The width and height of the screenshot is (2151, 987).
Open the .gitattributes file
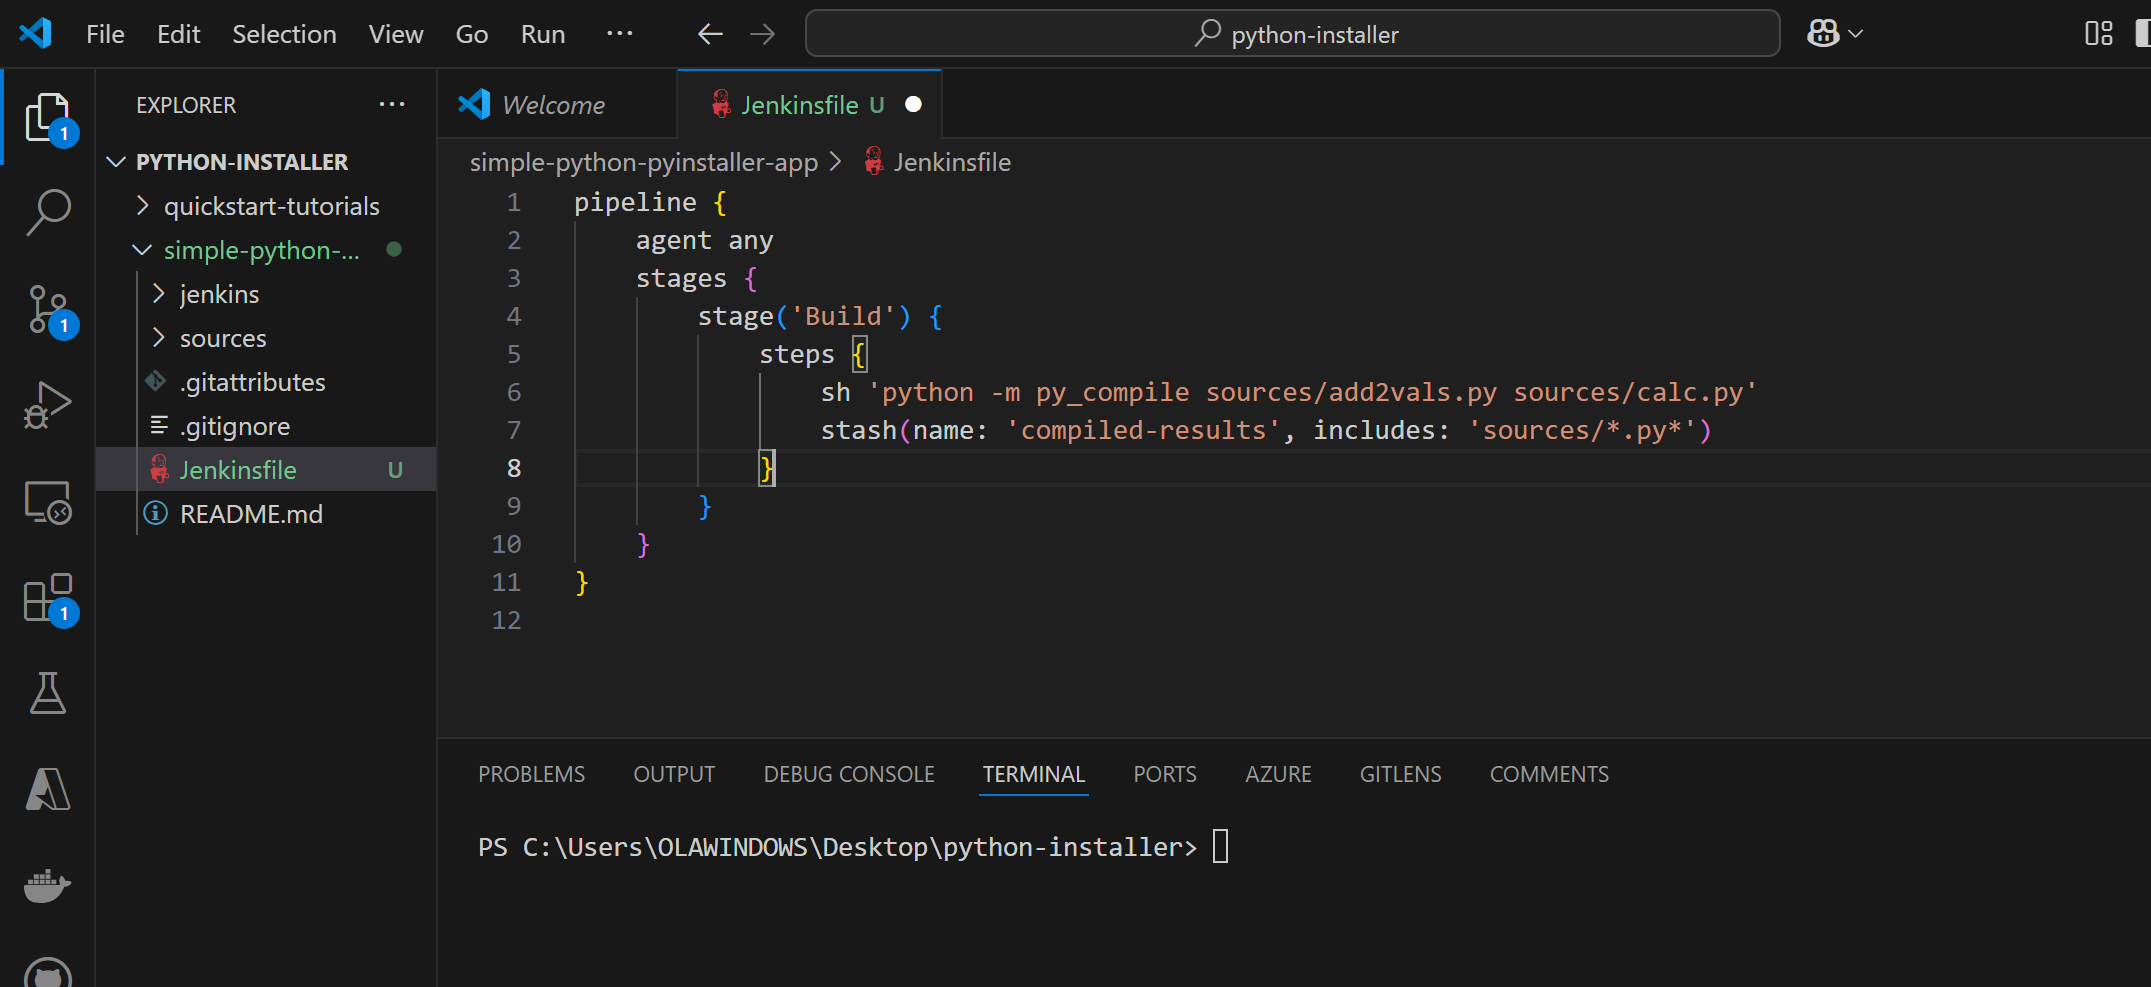tap(266, 382)
